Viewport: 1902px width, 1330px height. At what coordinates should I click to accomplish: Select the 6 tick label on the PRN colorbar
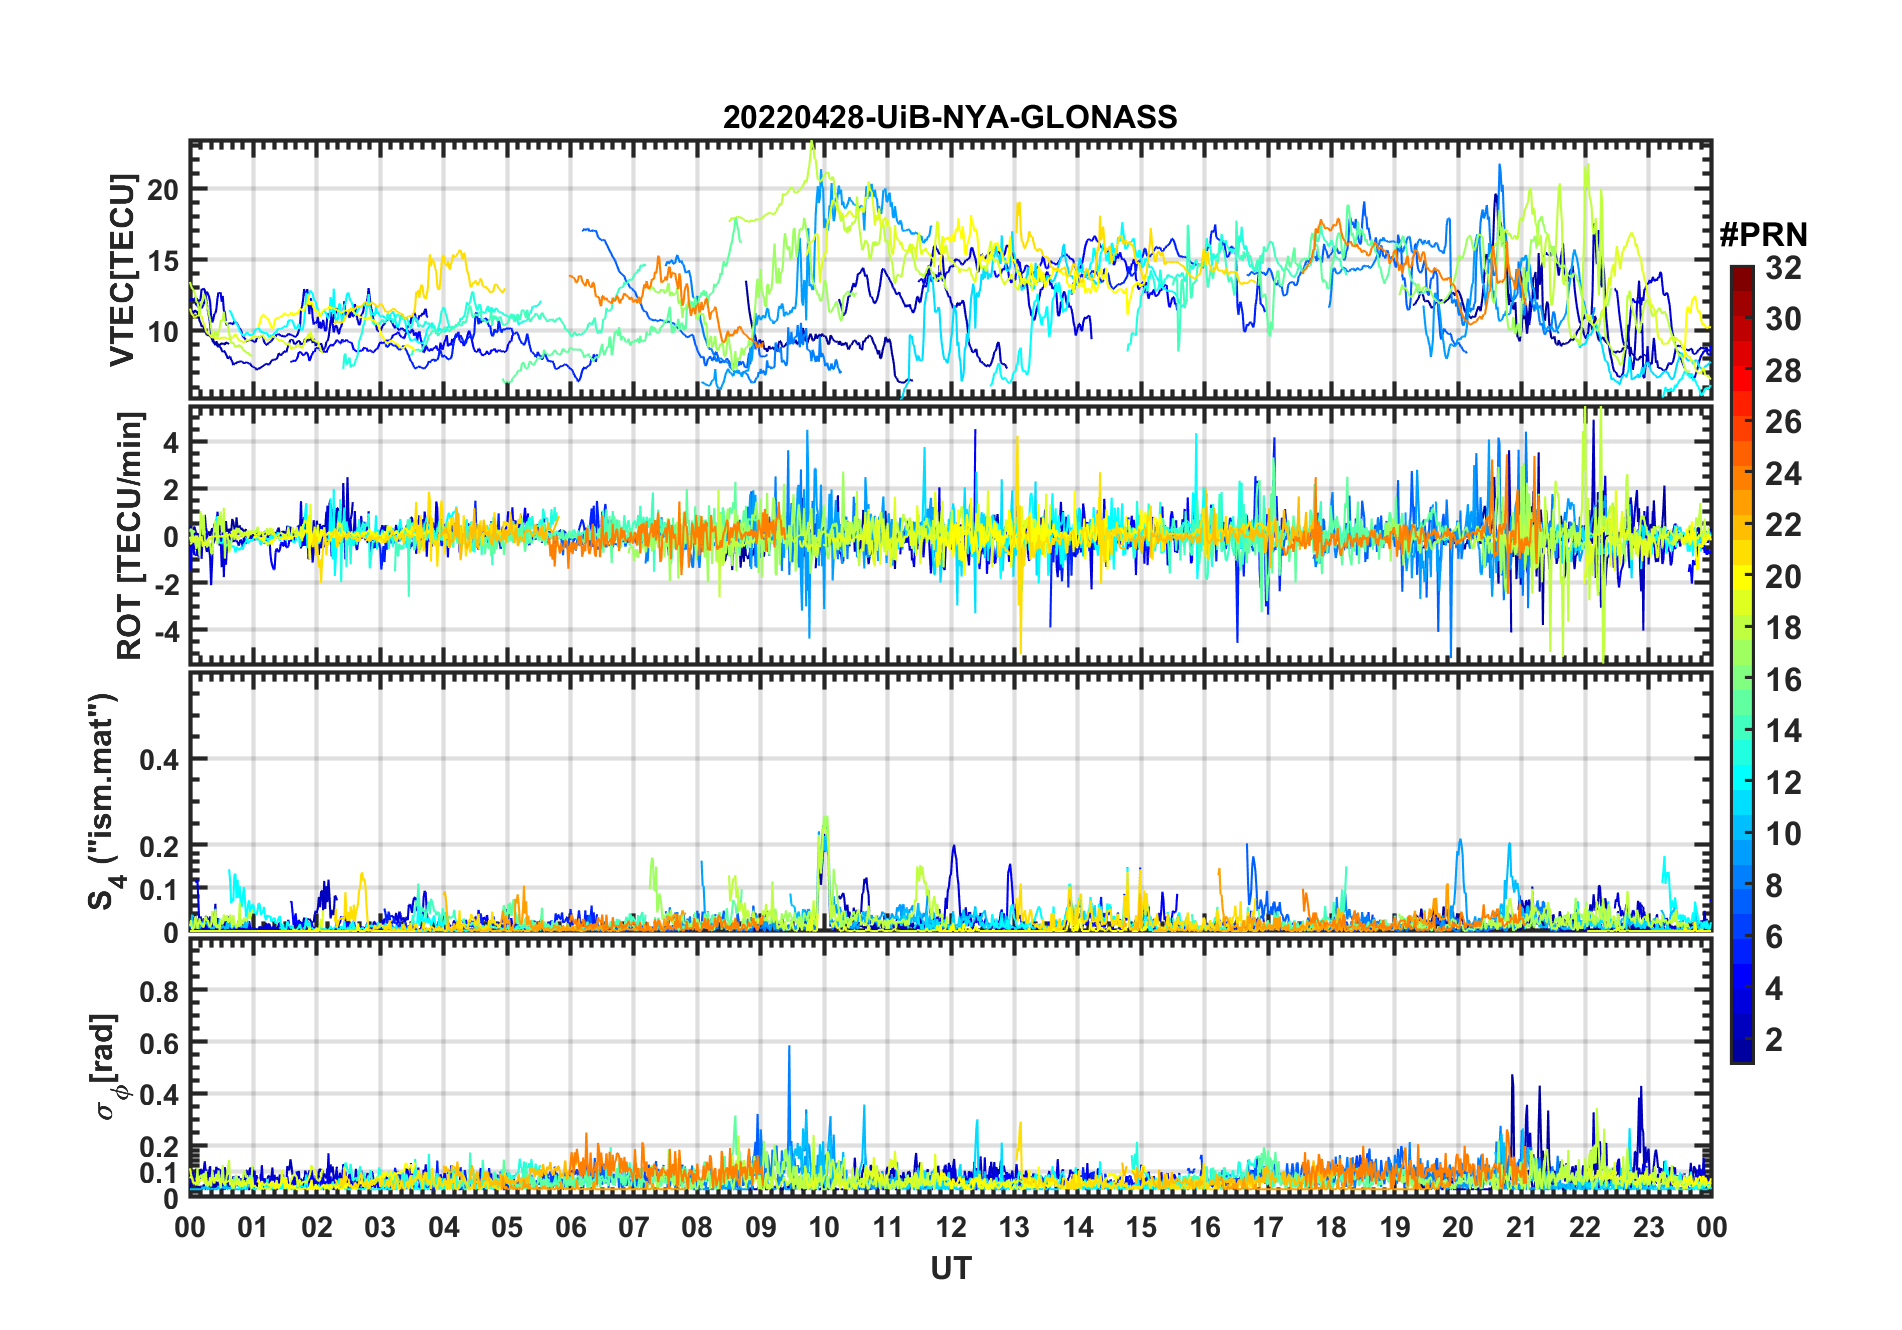coord(1775,937)
